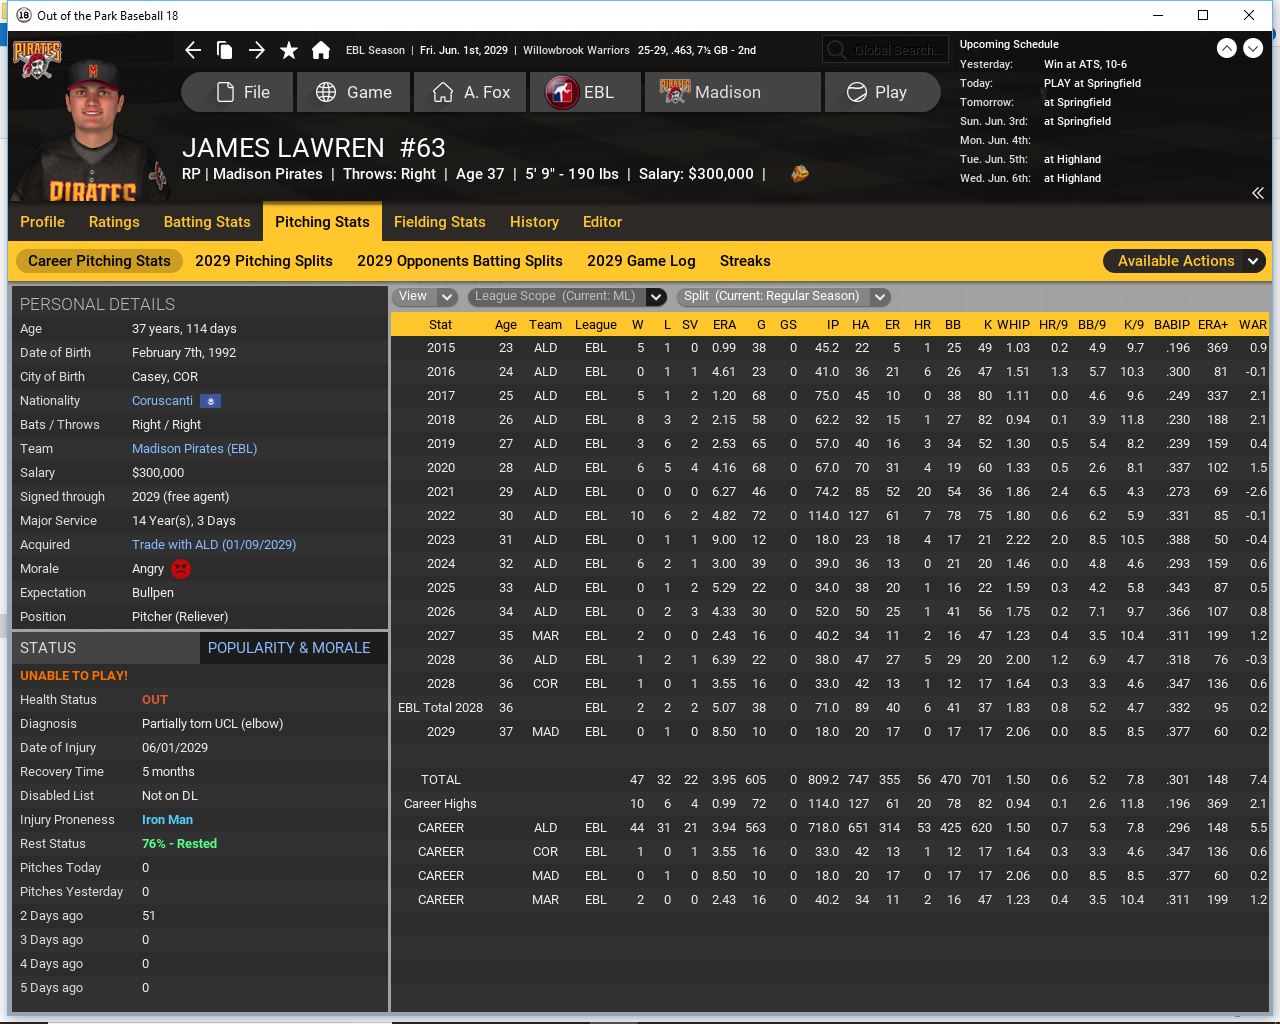
Task: Open Trade with ALD link
Action: [214, 545]
